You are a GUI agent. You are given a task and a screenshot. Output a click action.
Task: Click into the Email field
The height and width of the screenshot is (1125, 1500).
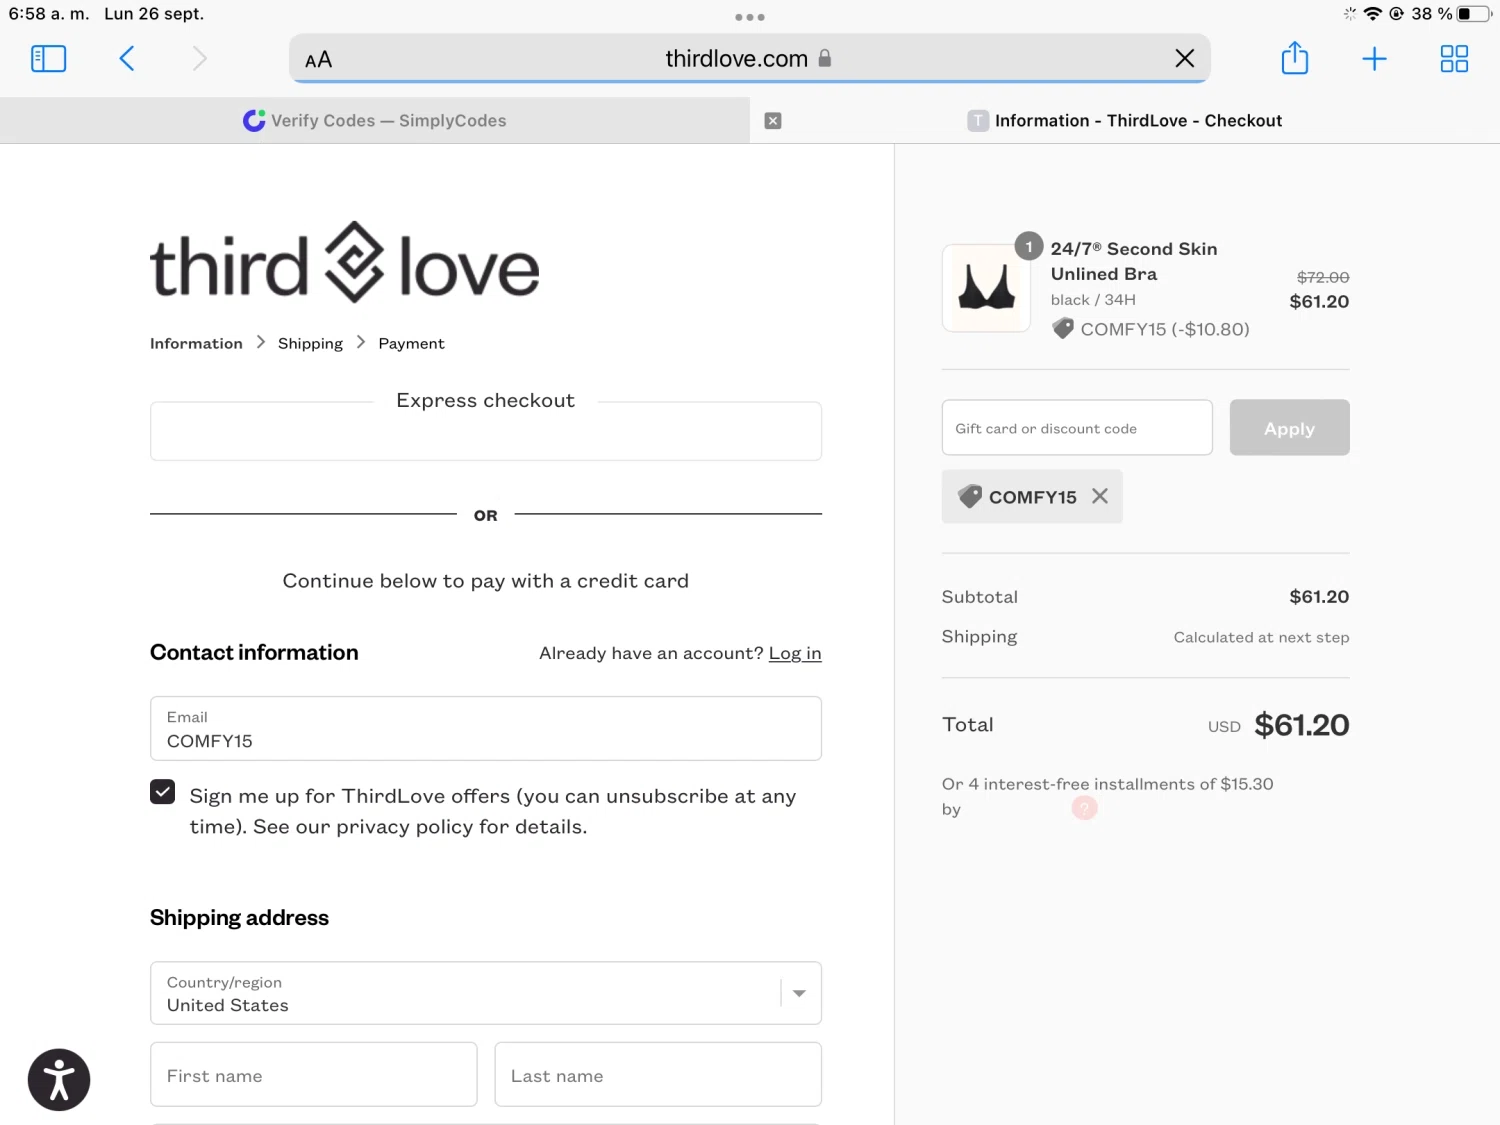486,729
